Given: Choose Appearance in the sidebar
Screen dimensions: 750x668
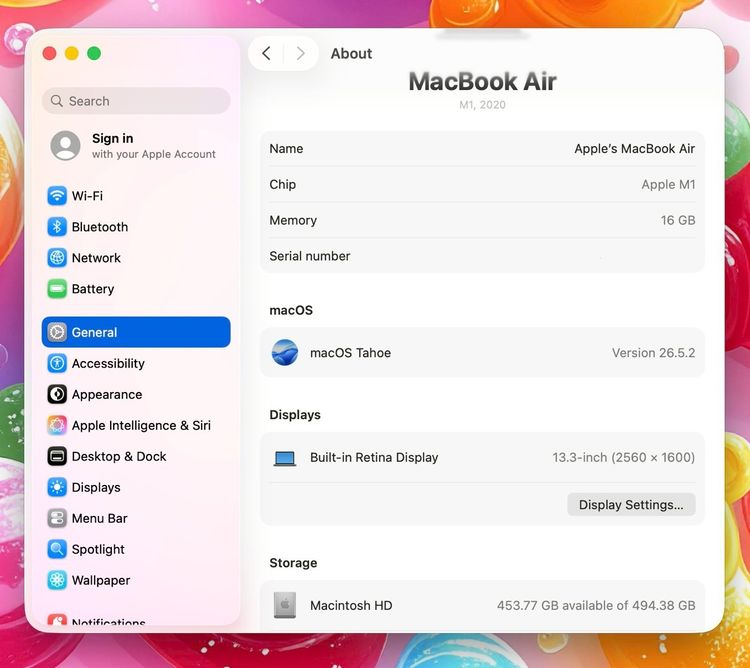Looking at the screenshot, I should 136,394.
